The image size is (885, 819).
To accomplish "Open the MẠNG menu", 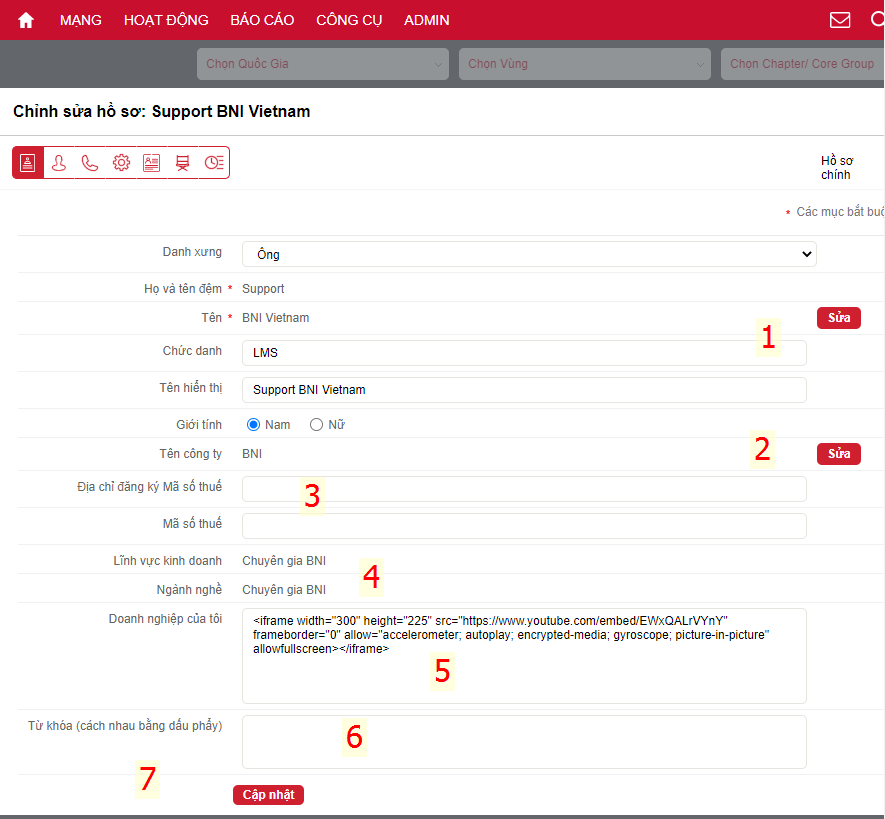I will pos(81,20).
